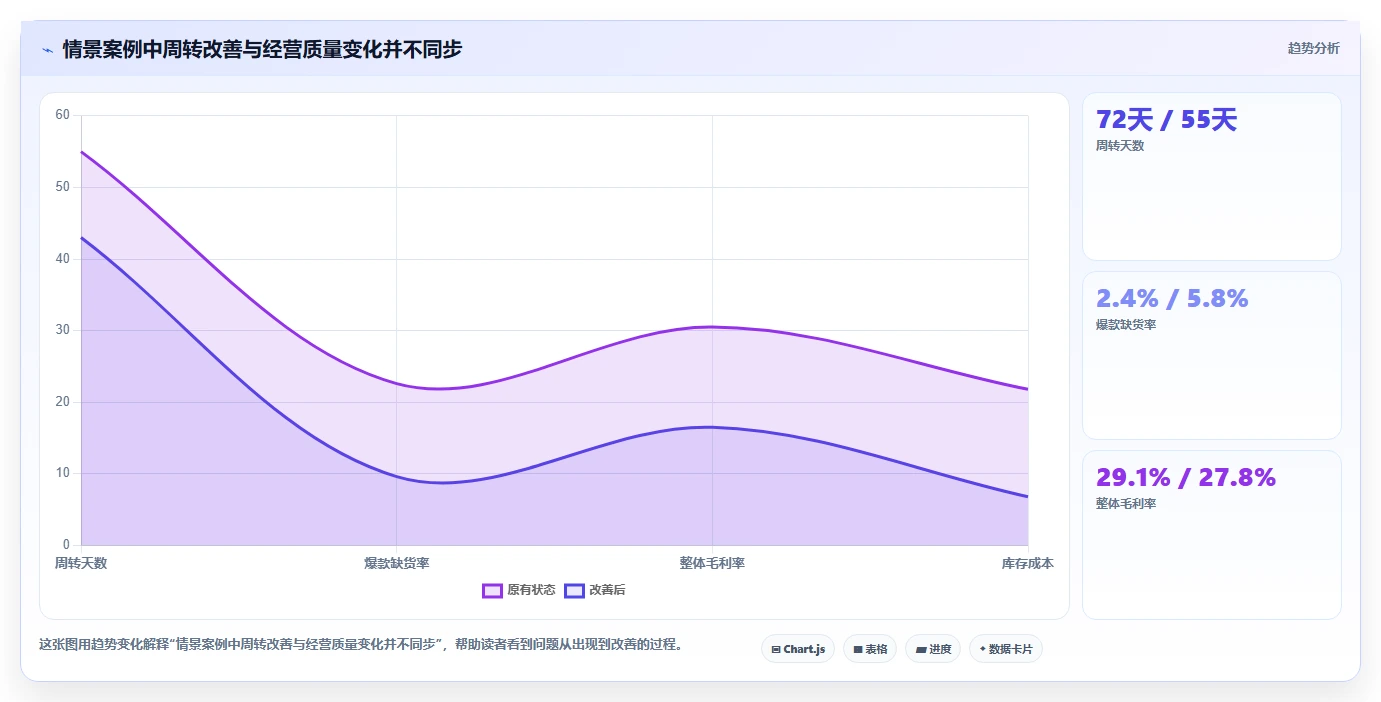Click the 进度 tag chip
Screen dimensions: 1381x702
(933, 649)
